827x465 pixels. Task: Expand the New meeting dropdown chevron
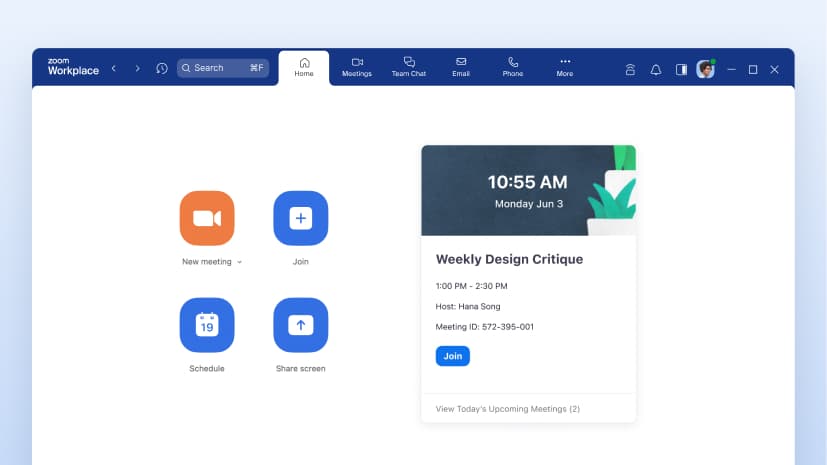pos(240,262)
